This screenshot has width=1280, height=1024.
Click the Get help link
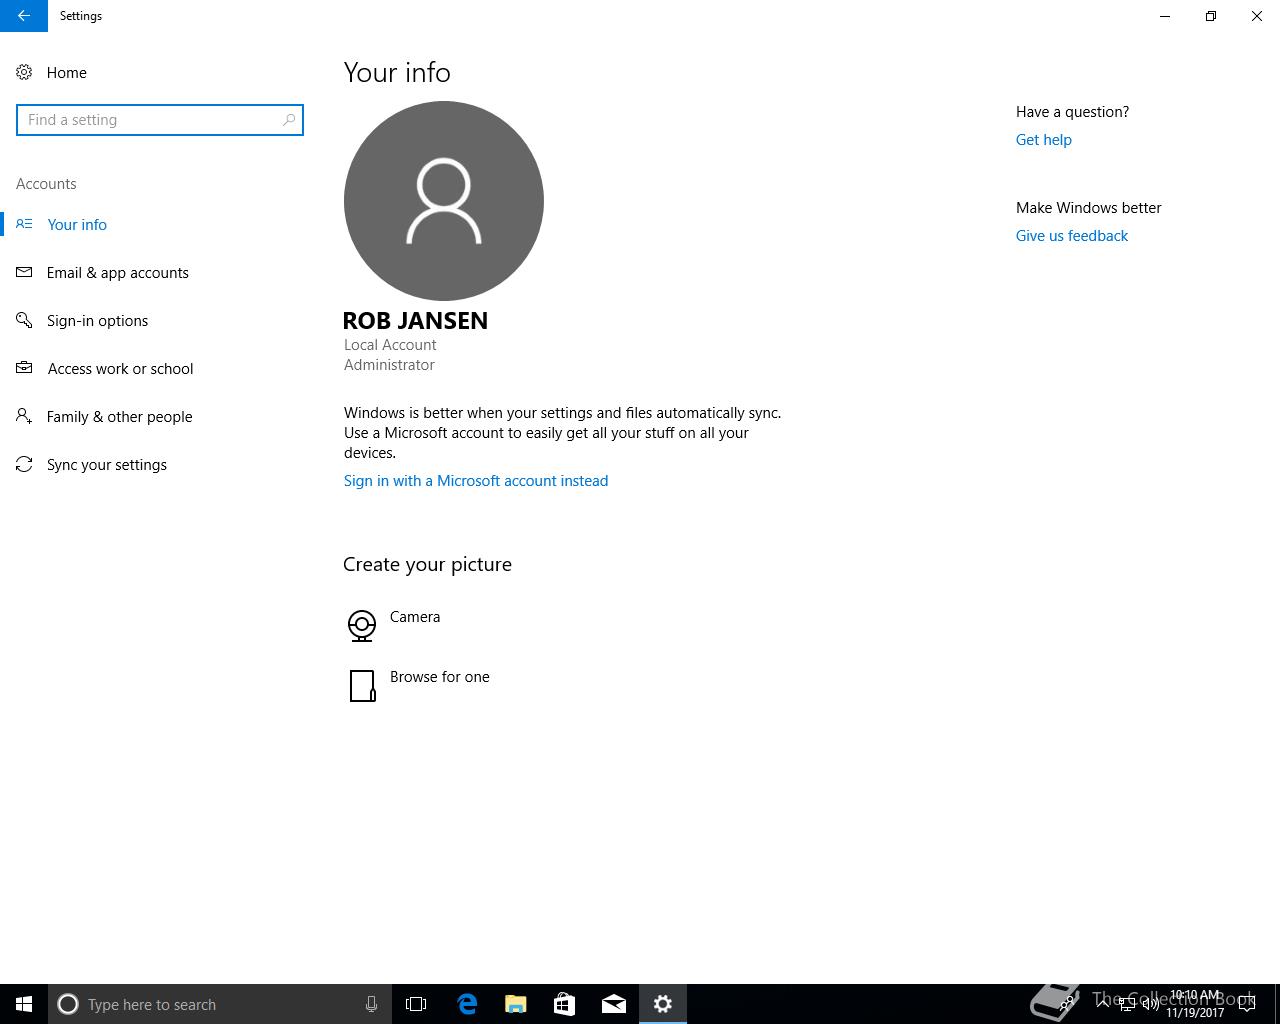[x=1043, y=140]
